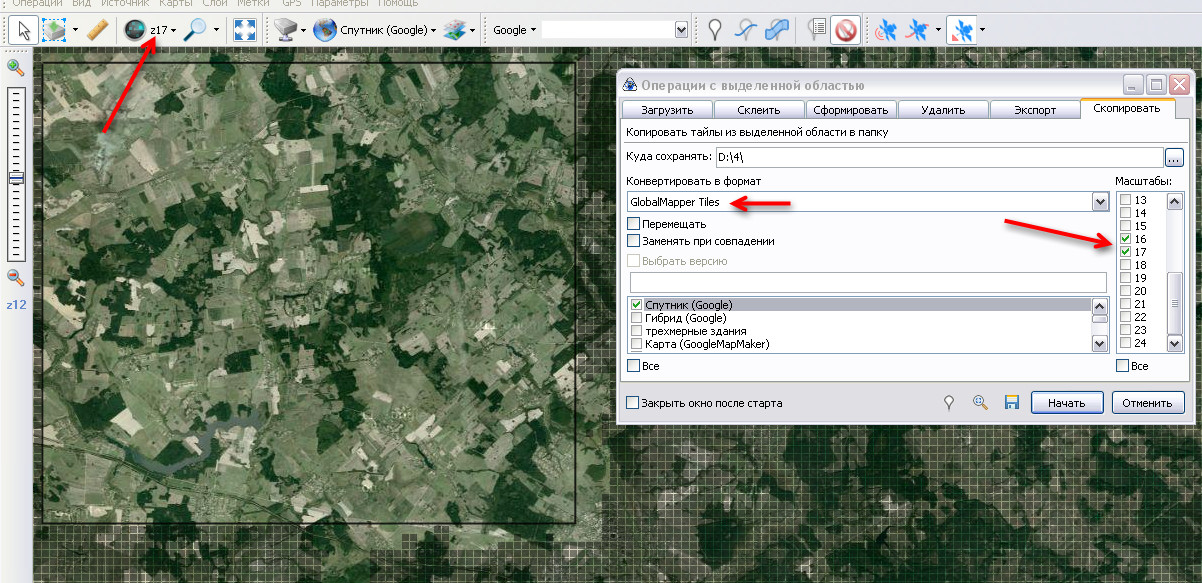The image size is (1202, 583).
Task: Select the ruler distance measurement tool
Action: coord(97,30)
